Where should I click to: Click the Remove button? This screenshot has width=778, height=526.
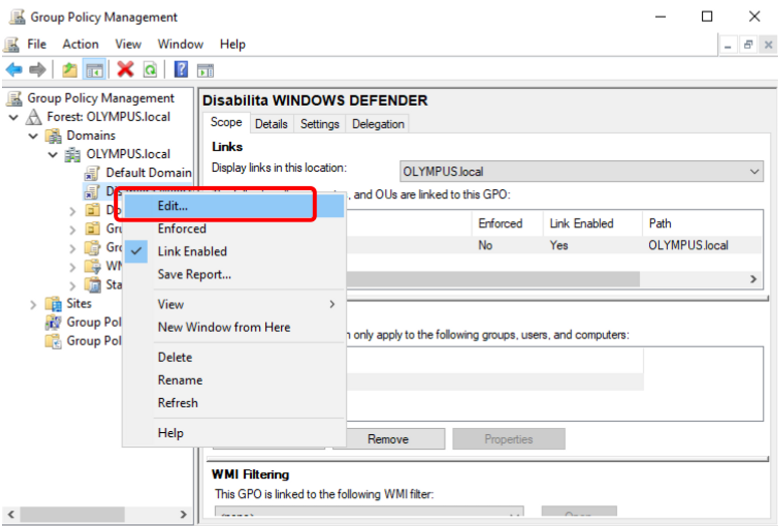coord(388,439)
